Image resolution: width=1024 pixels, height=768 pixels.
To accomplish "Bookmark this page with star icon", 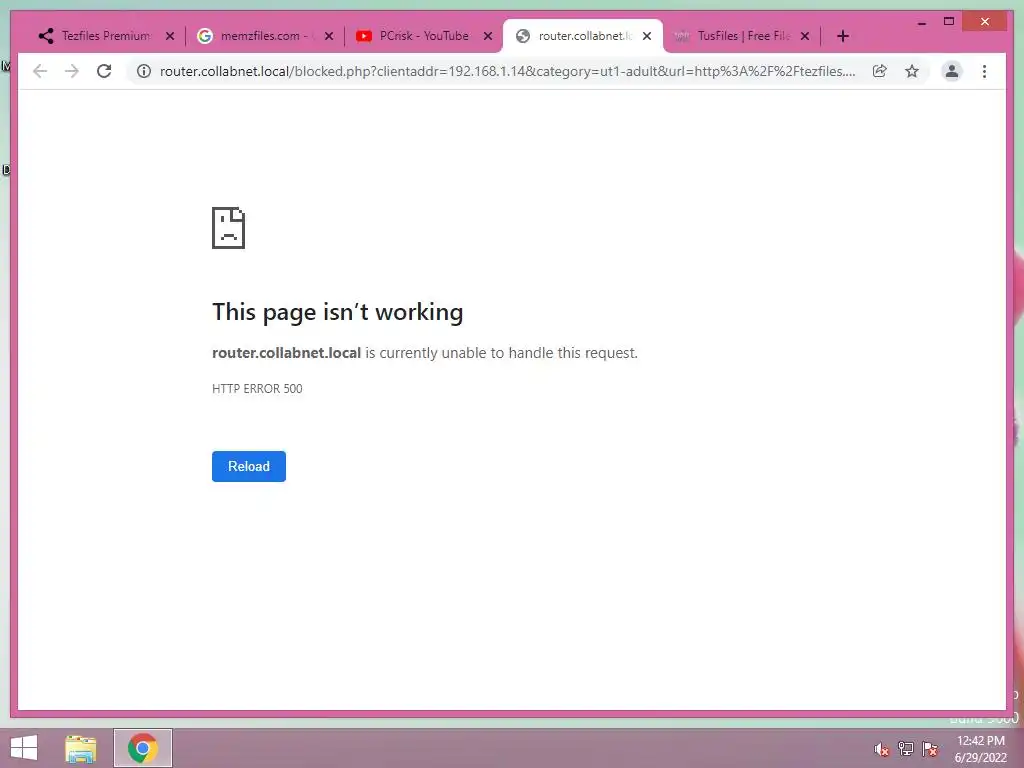I will [x=912, y=71].
